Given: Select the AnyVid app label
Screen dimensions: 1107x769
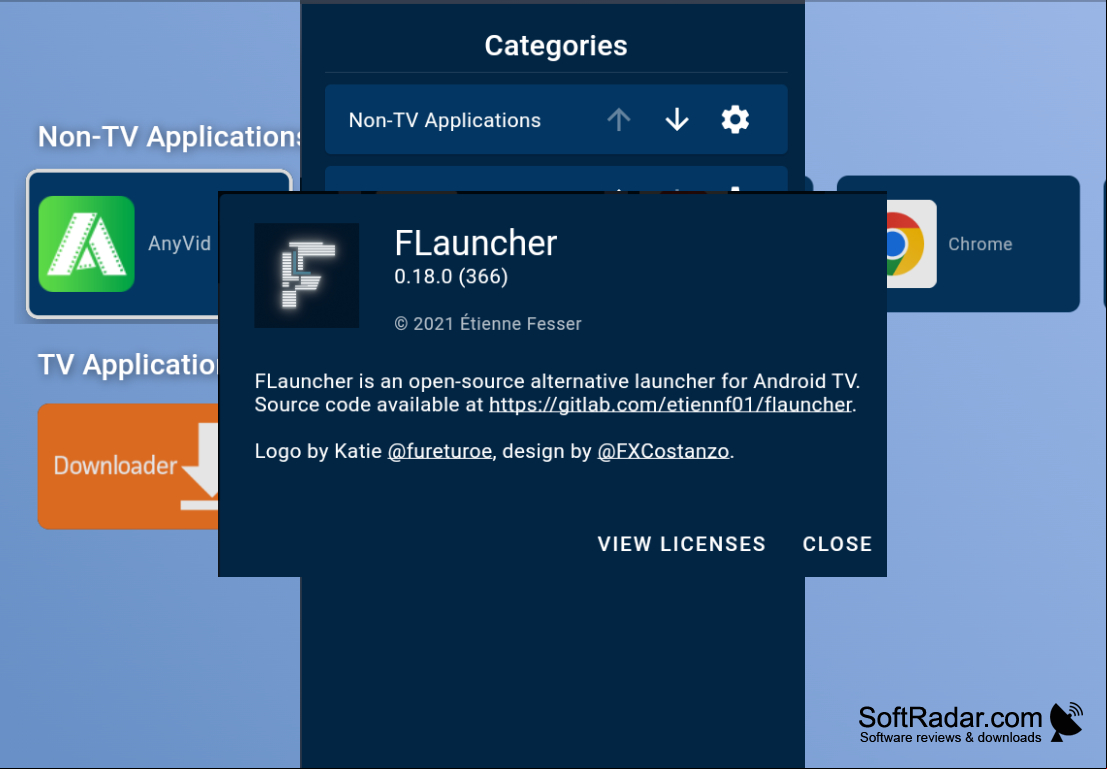Looking at the screenshot, I should coord(179,244).
